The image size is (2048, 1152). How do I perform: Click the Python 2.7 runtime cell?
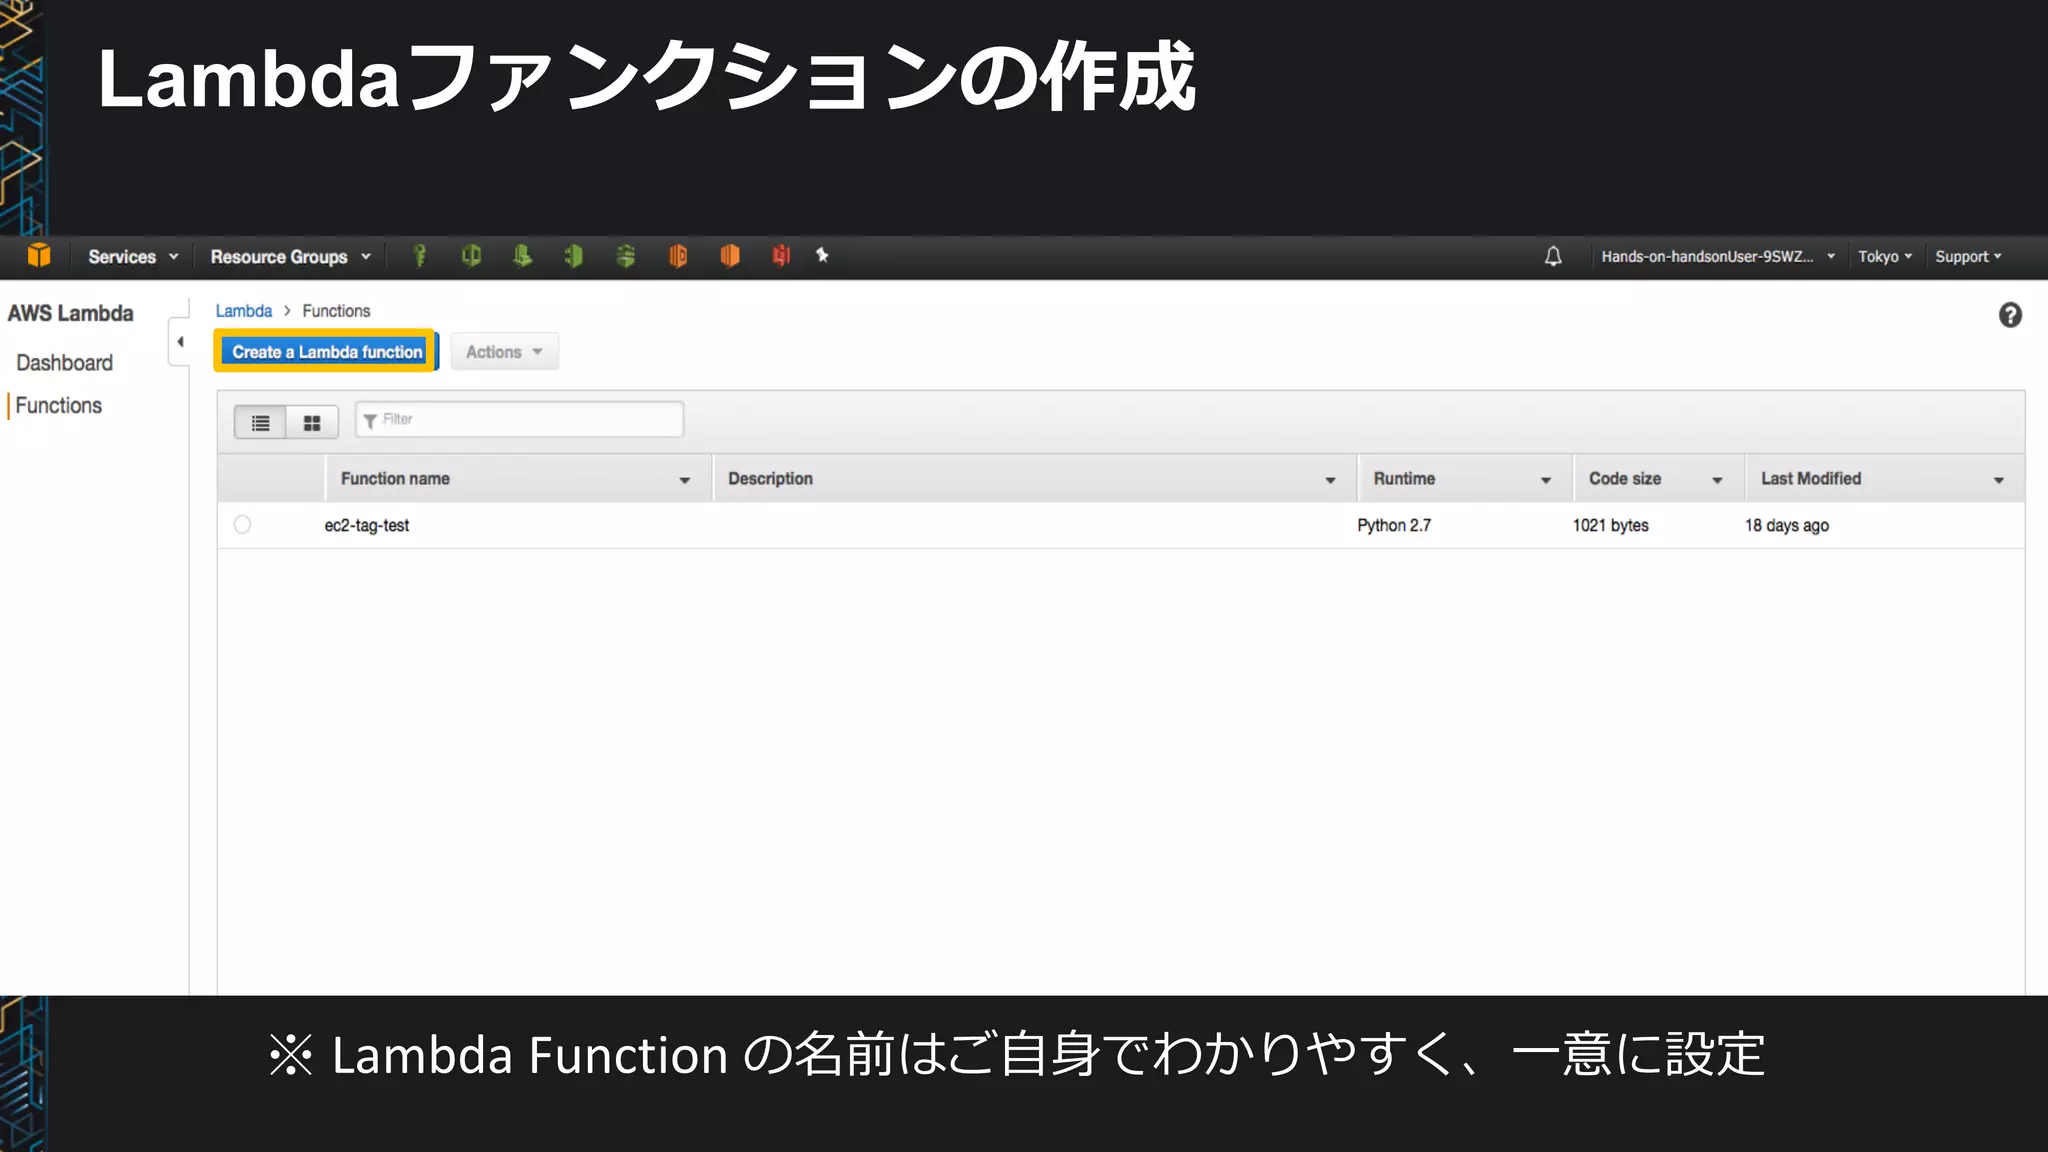pyautogui.click(x=1394, y=525)
